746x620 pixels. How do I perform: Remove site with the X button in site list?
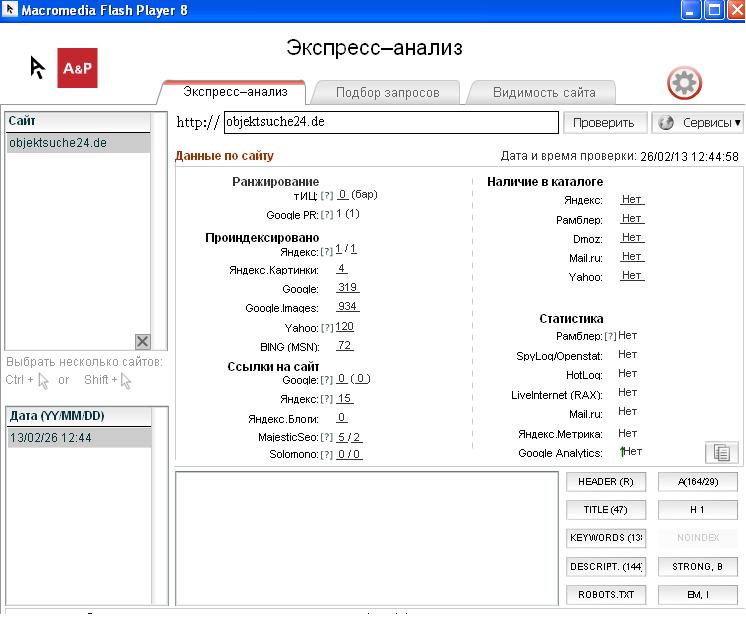coord(142,341)
